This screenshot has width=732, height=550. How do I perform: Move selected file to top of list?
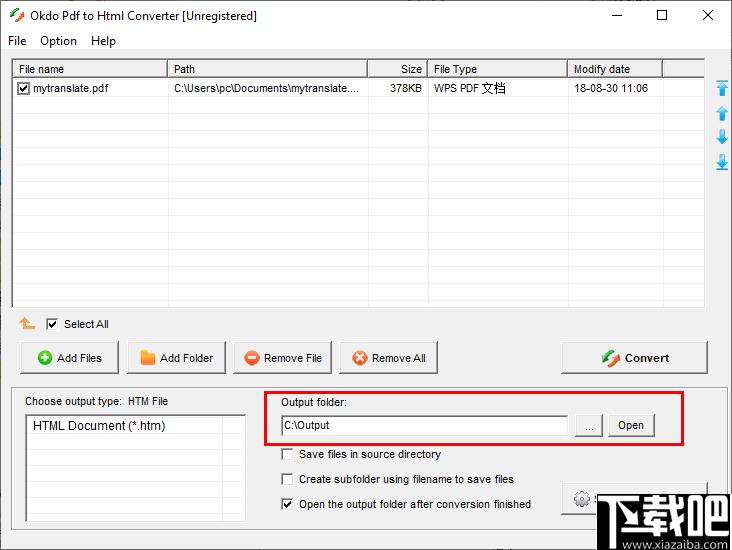point(722,88)
